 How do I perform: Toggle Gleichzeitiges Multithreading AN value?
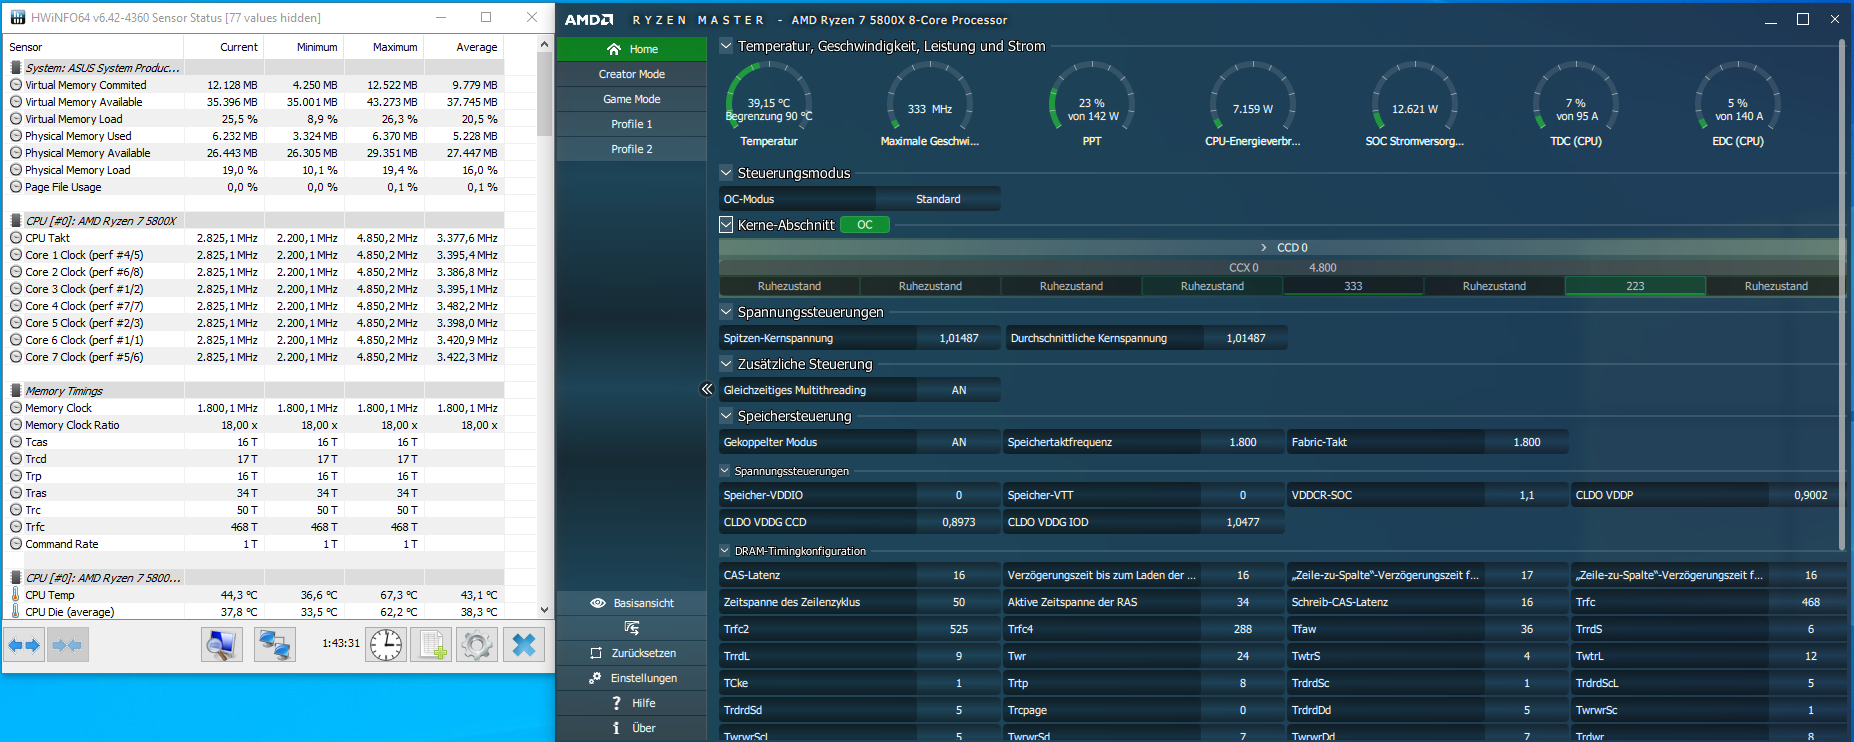(958, 390)
